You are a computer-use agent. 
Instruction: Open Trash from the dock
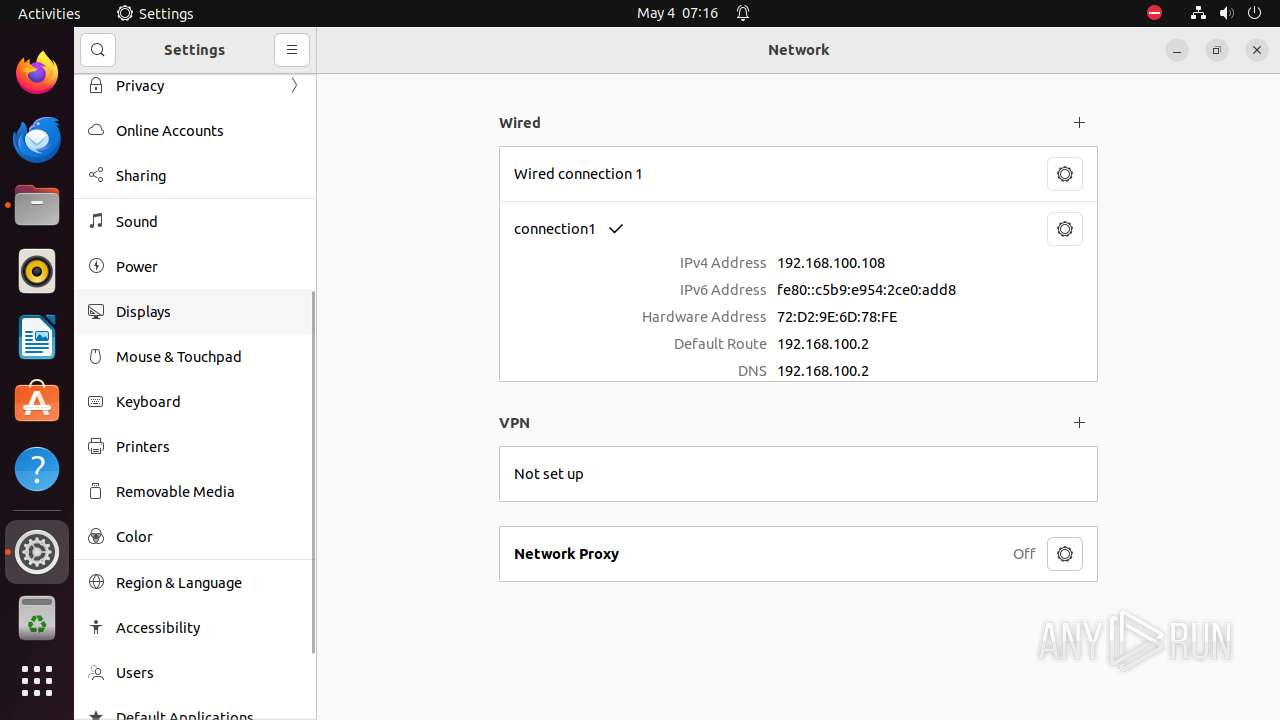click(37, 618)
